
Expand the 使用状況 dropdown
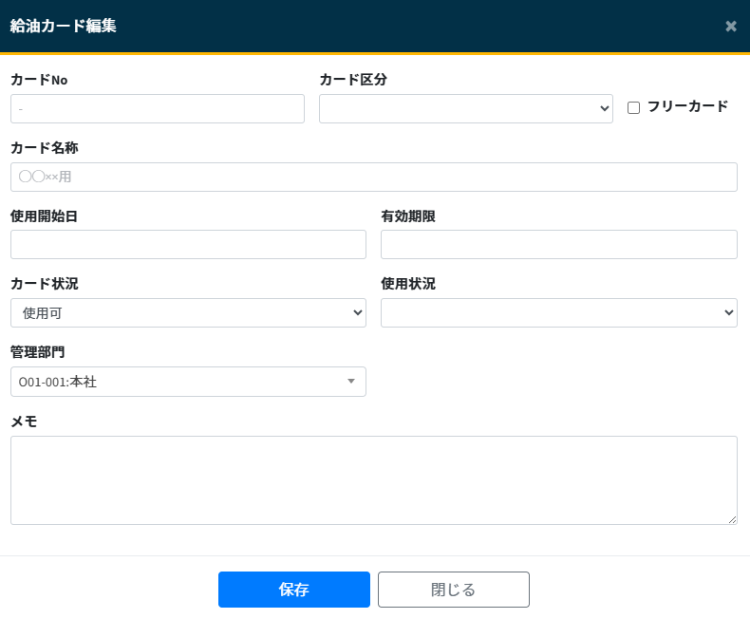pyautogui.click(x=558, y=313)
